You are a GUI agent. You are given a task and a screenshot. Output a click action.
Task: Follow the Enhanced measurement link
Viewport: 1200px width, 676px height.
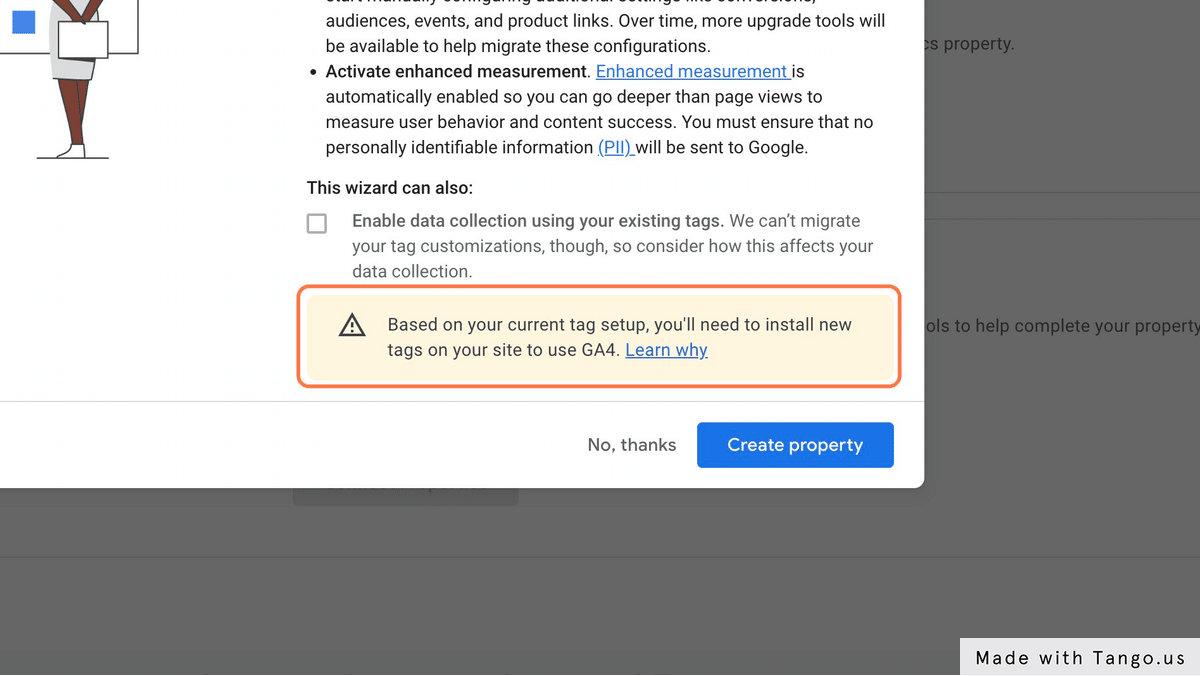coord(692,71)
